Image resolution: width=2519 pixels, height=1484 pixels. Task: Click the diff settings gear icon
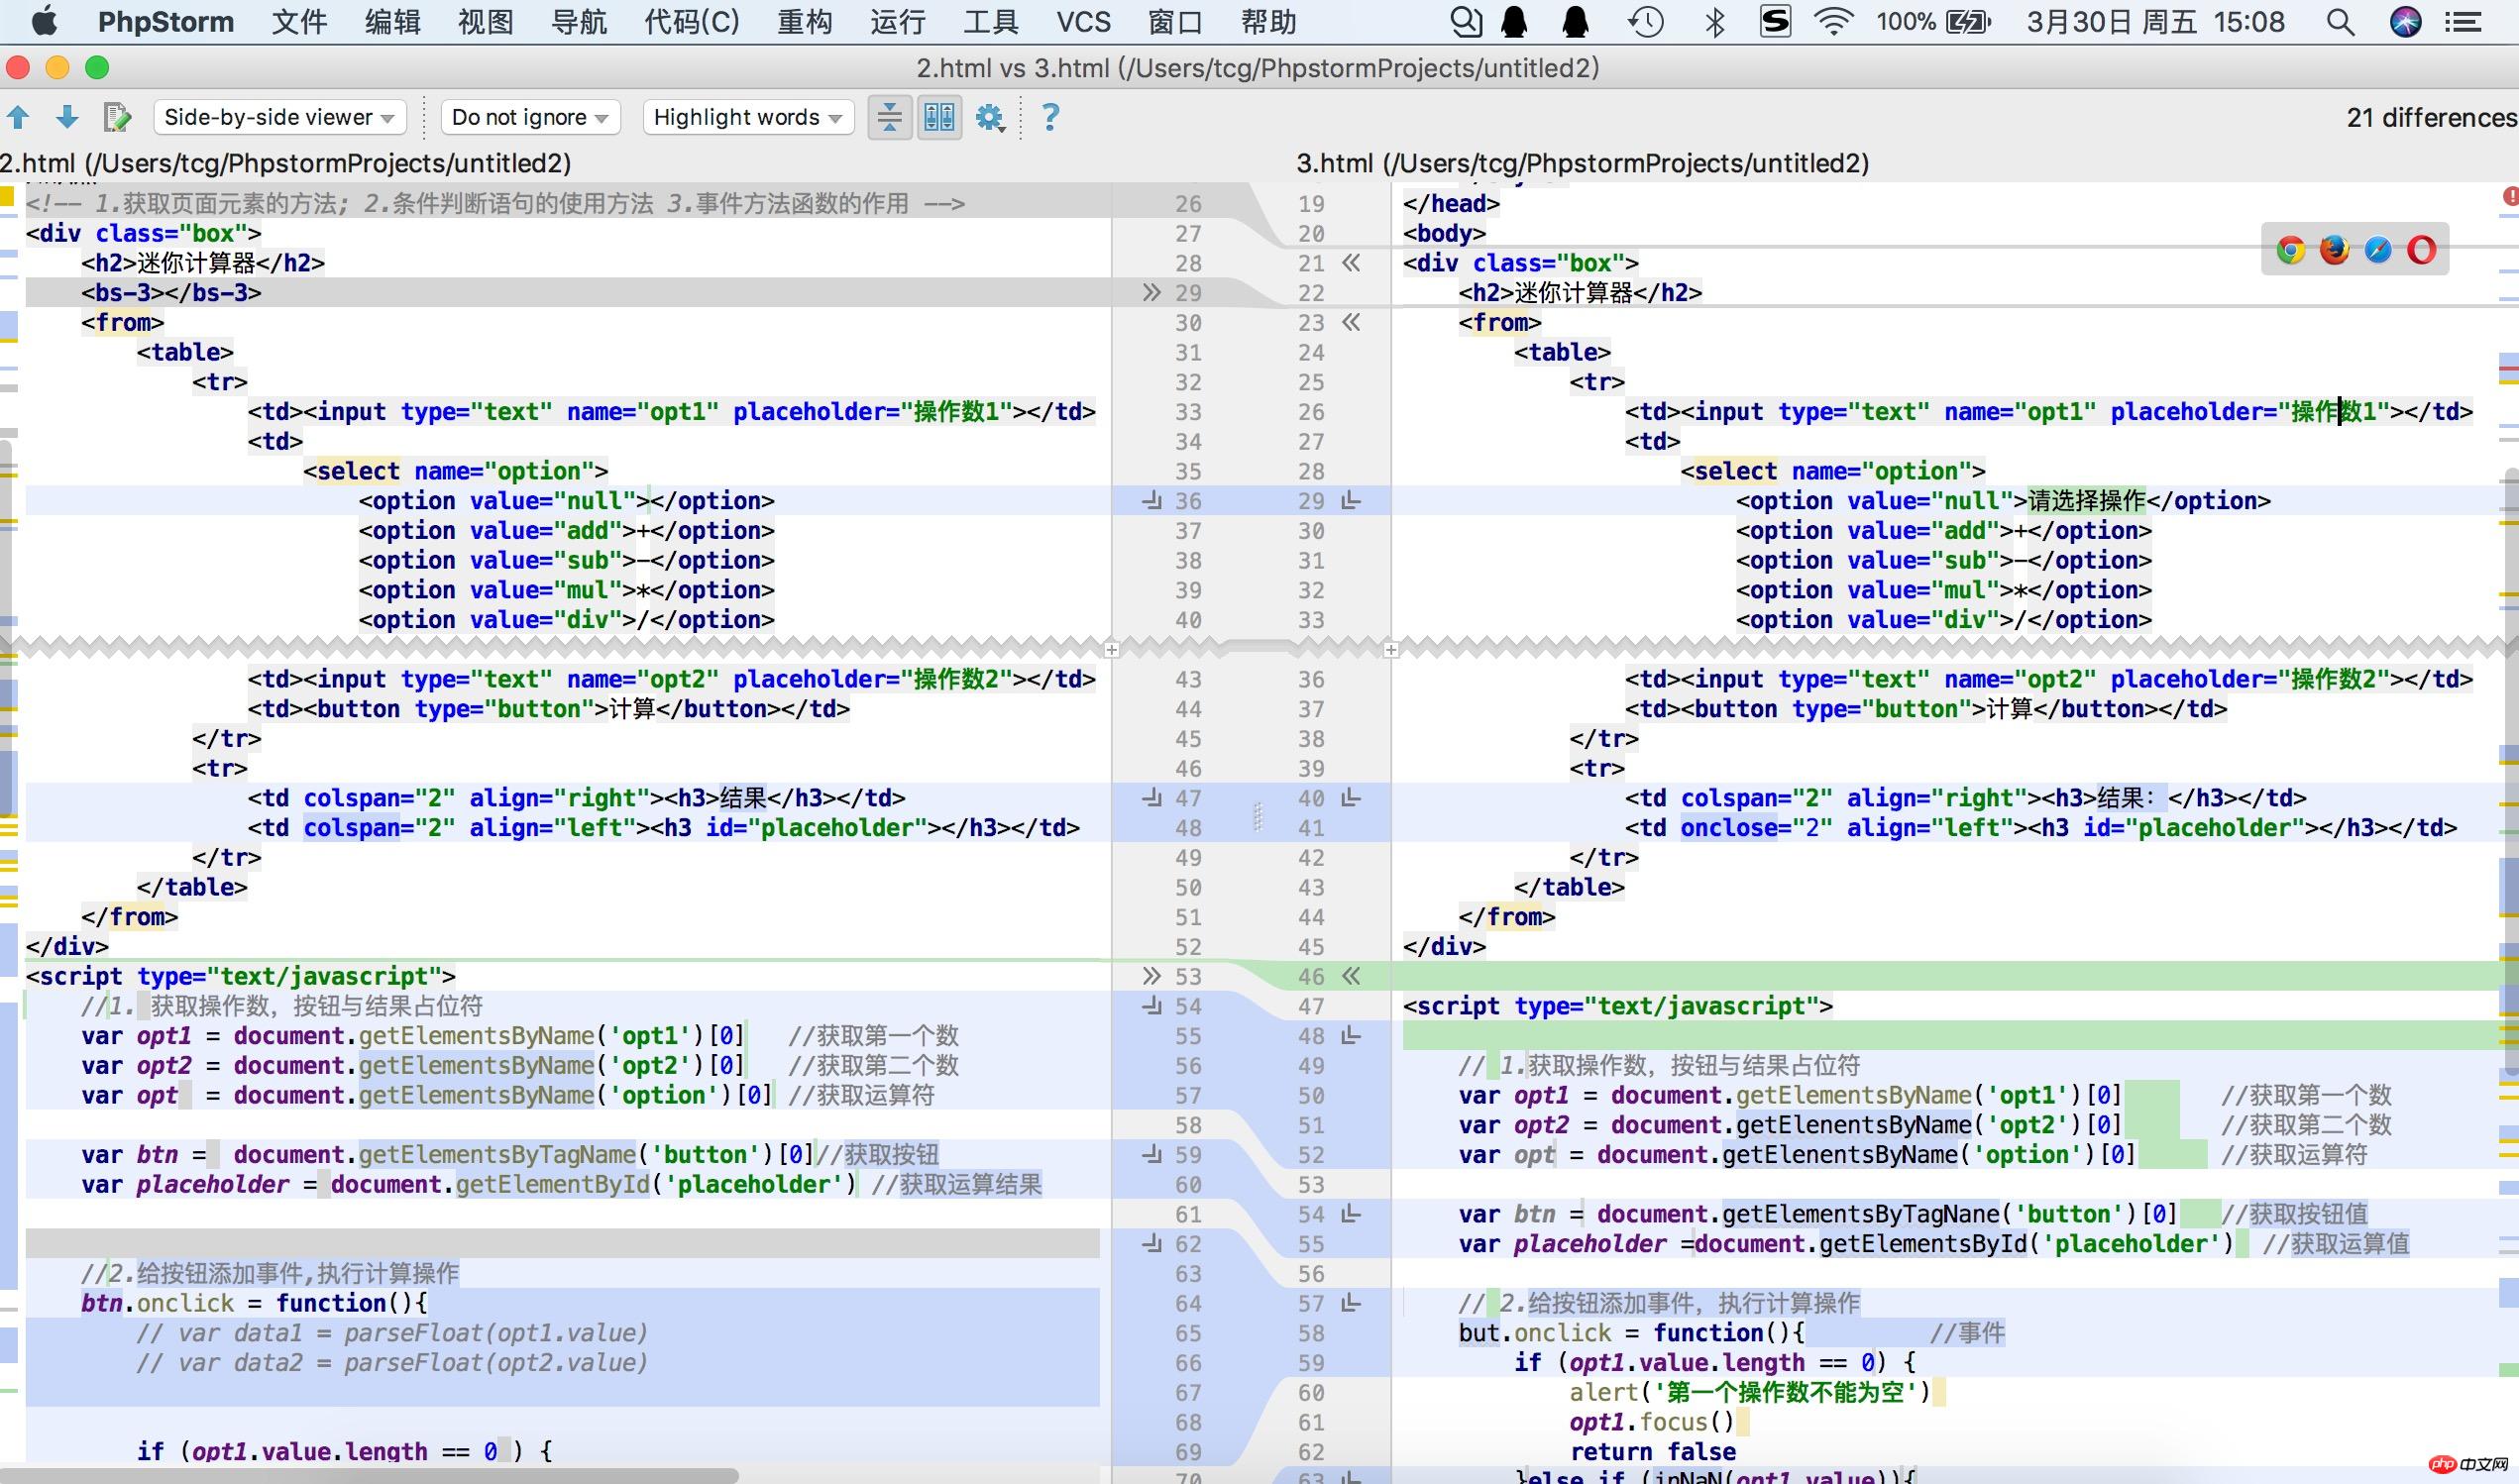(x=995, y=117)
